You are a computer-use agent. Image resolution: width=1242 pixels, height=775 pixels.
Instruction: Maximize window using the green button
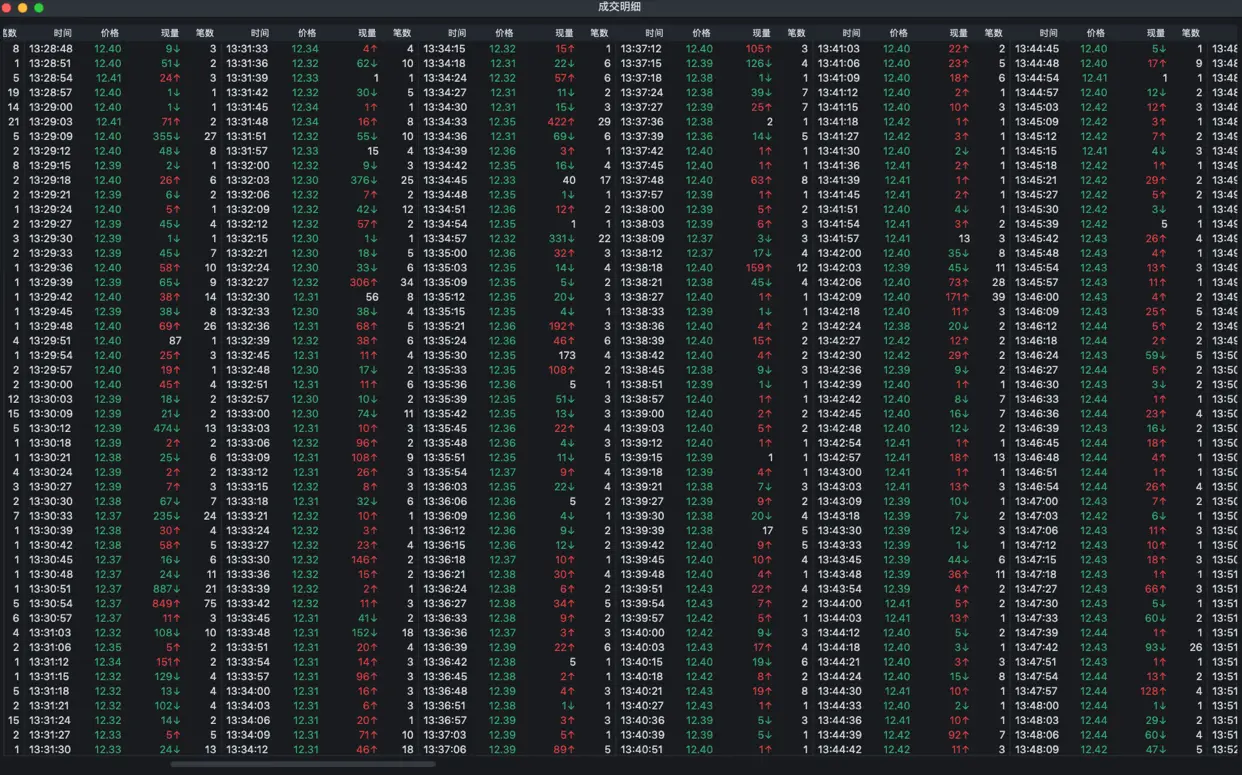(x=39, y=7)
